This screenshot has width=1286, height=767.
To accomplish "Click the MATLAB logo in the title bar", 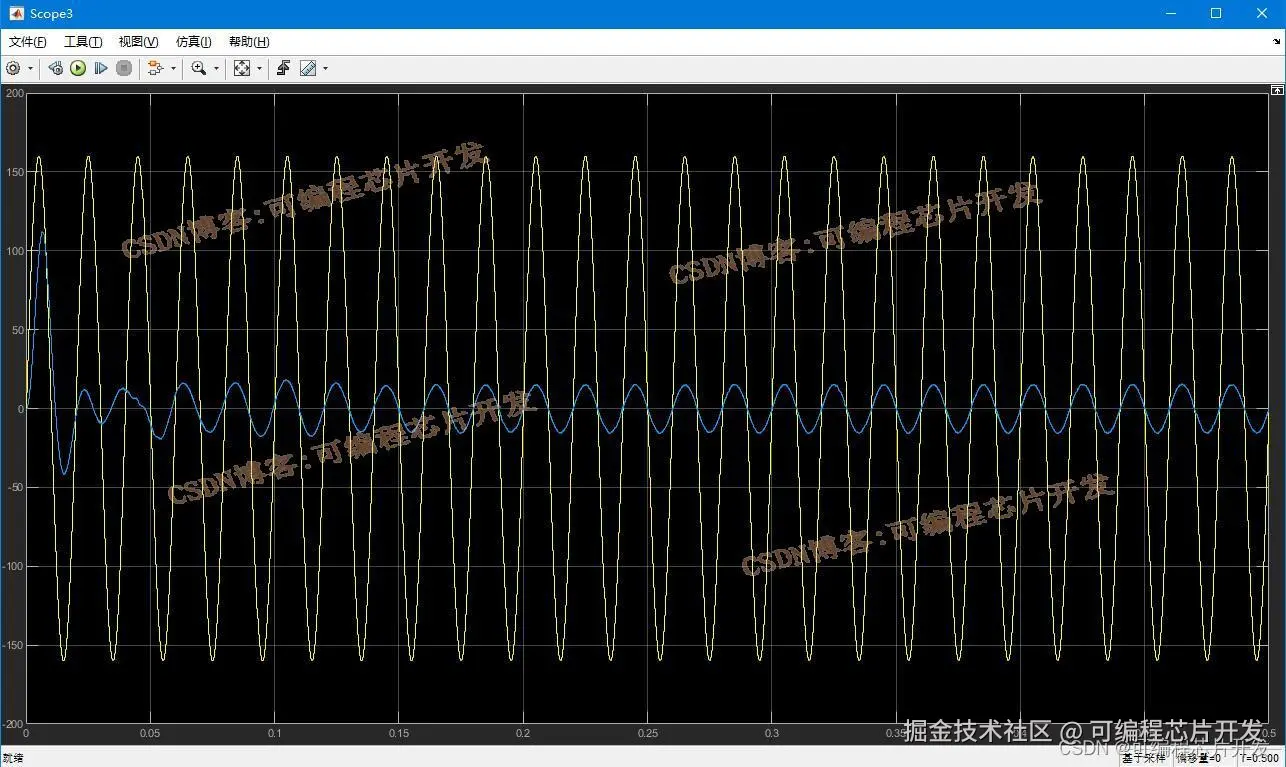I will click(16, 13).
